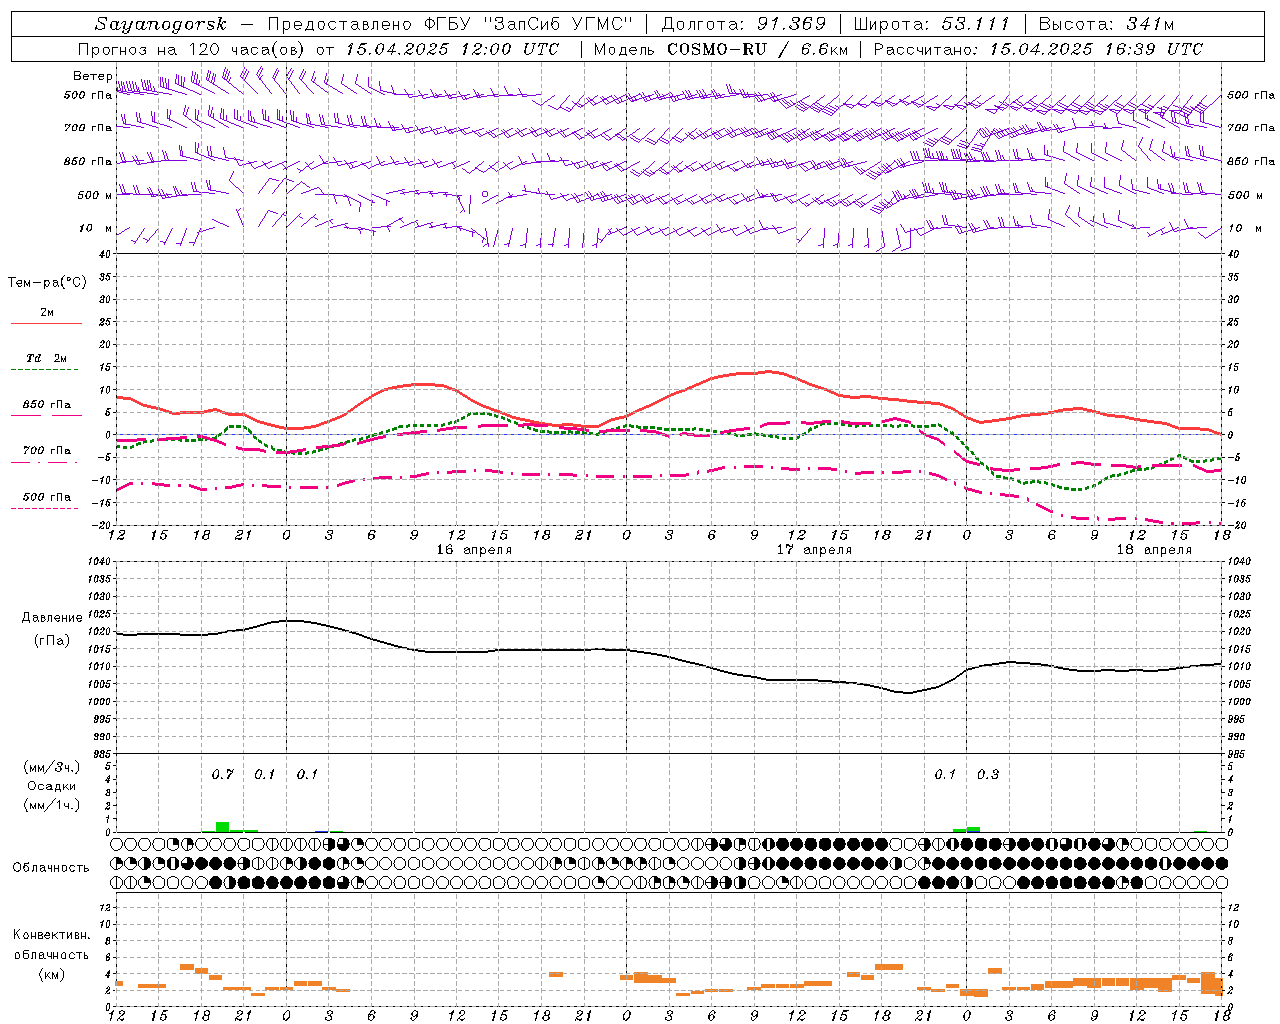Click the 'Осадки' precipitation label
Image resolution: width=1280 pixels, height=1024 pixels.
pyautogui.click(x=51, y=786)
